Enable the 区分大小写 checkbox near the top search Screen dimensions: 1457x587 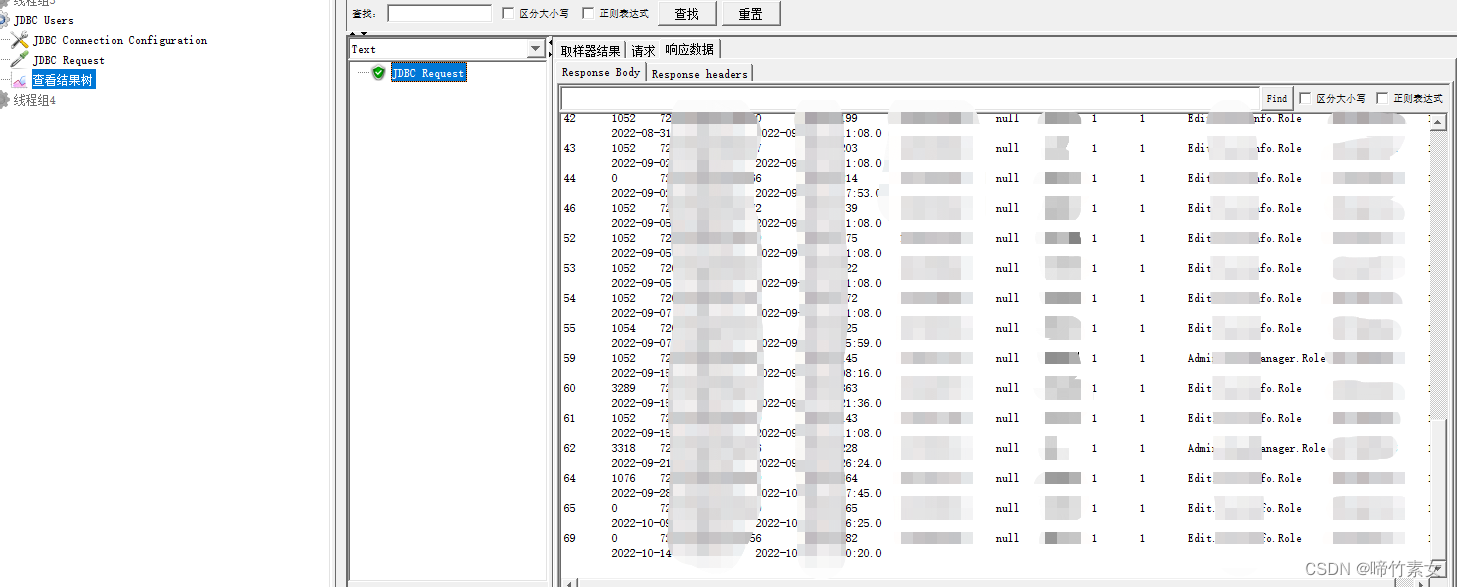509,13
